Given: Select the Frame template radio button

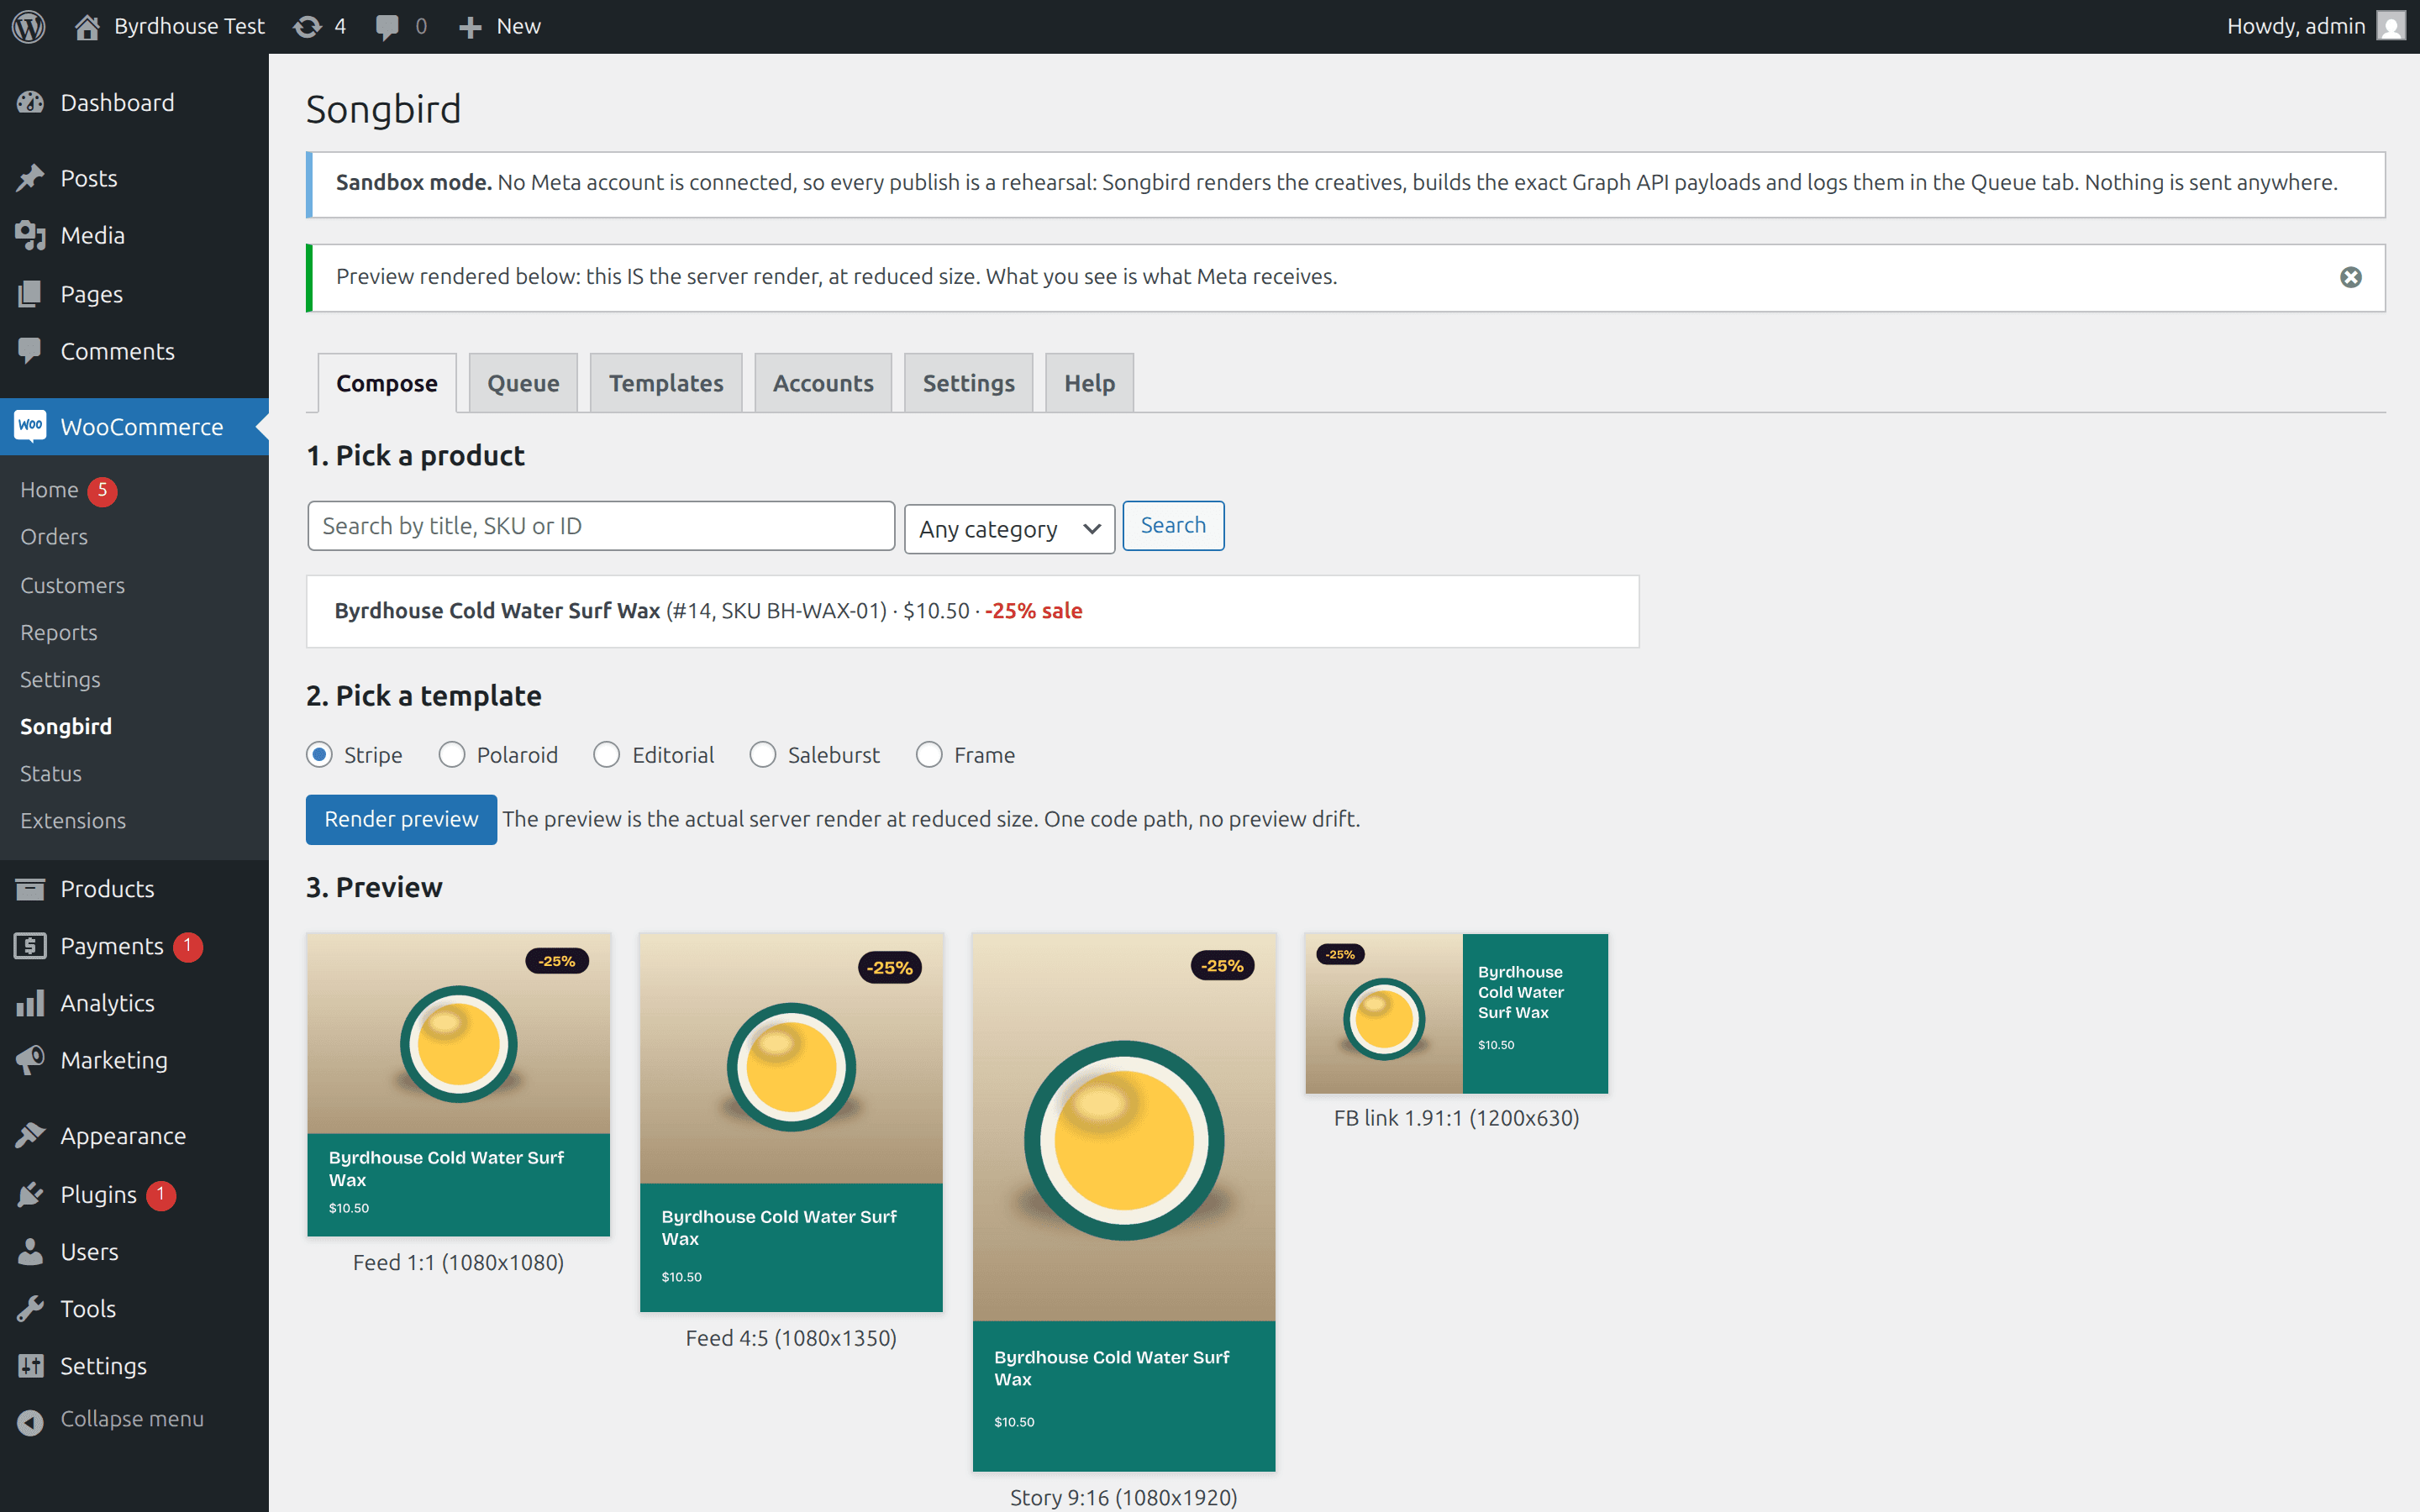Looking at the screenshot, I should pos(929,754).
